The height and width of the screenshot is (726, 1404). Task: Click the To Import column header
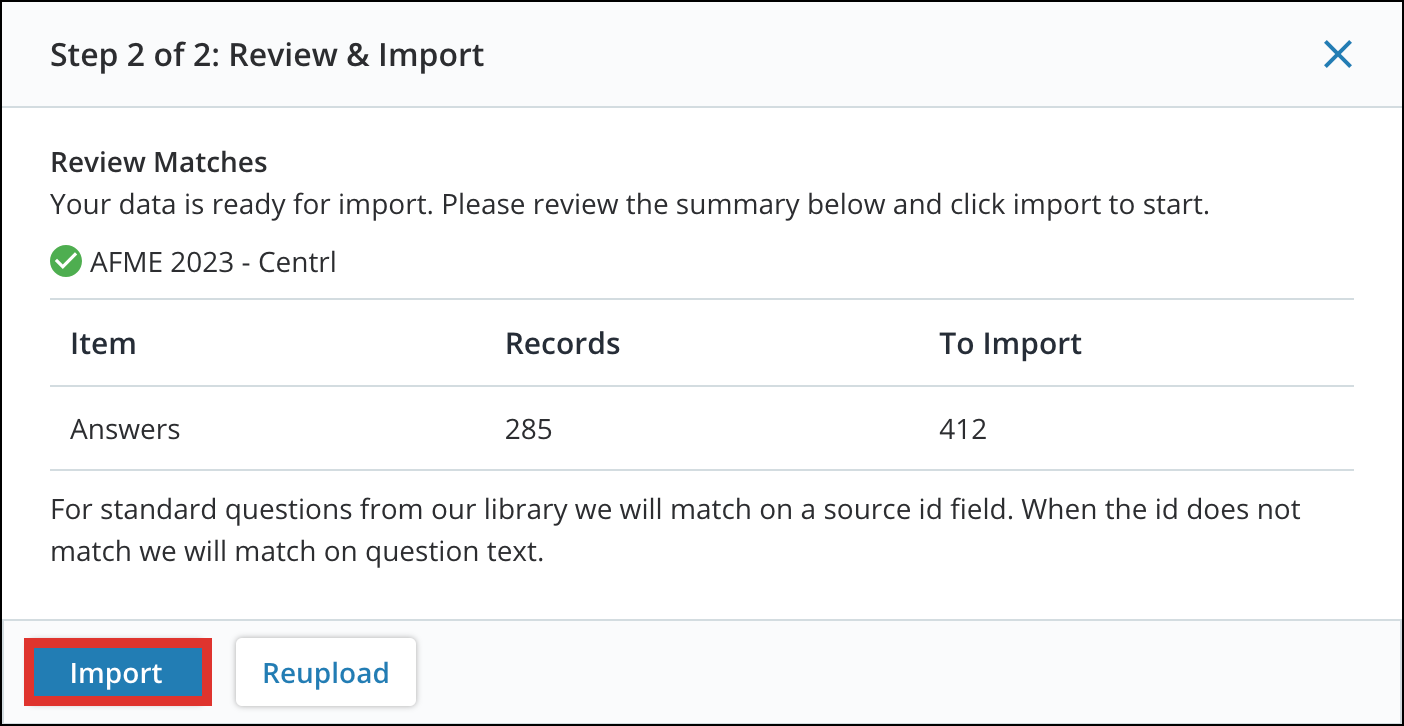pos(1010,343)
